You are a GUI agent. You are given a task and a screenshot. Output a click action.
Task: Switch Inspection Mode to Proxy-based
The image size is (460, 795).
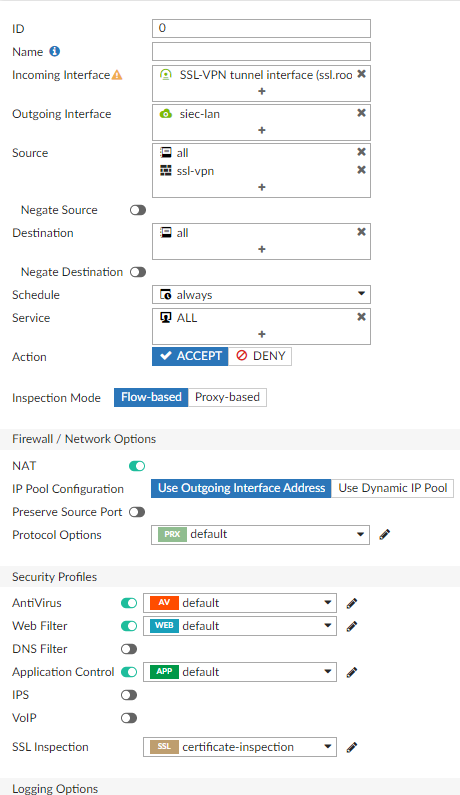(x=227, y=397)
